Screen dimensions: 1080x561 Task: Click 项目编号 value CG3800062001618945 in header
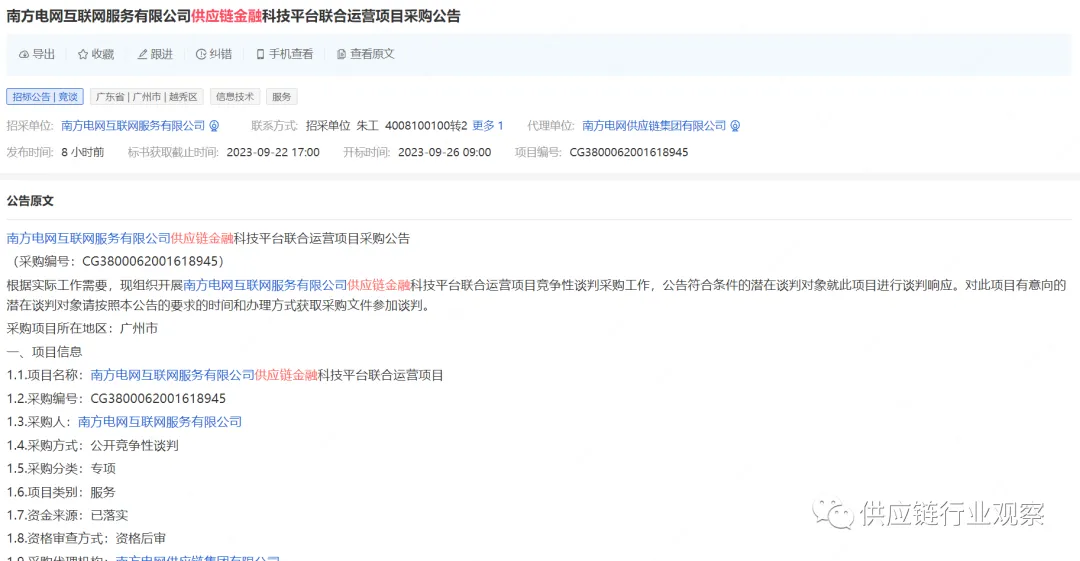[629, 152]
